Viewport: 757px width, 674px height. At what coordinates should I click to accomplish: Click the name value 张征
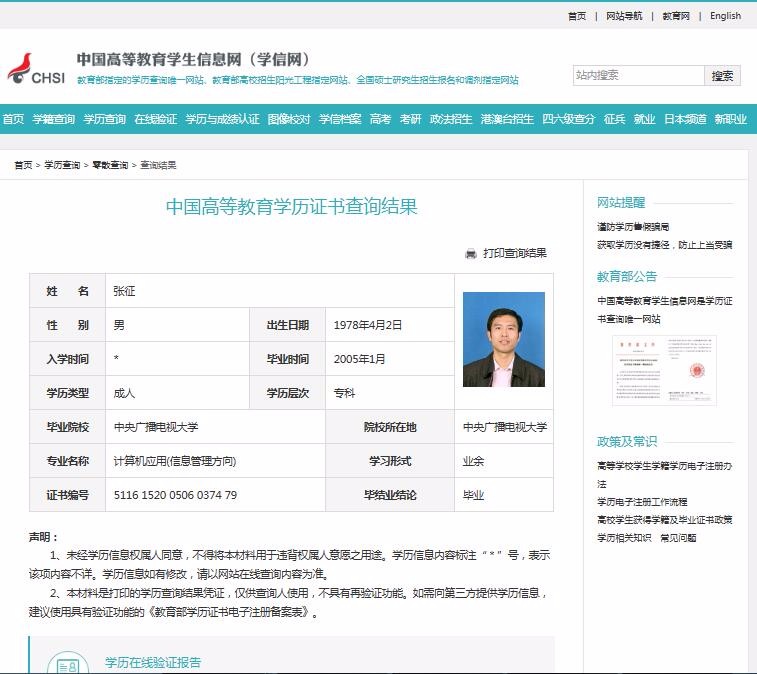coord(125,291)
